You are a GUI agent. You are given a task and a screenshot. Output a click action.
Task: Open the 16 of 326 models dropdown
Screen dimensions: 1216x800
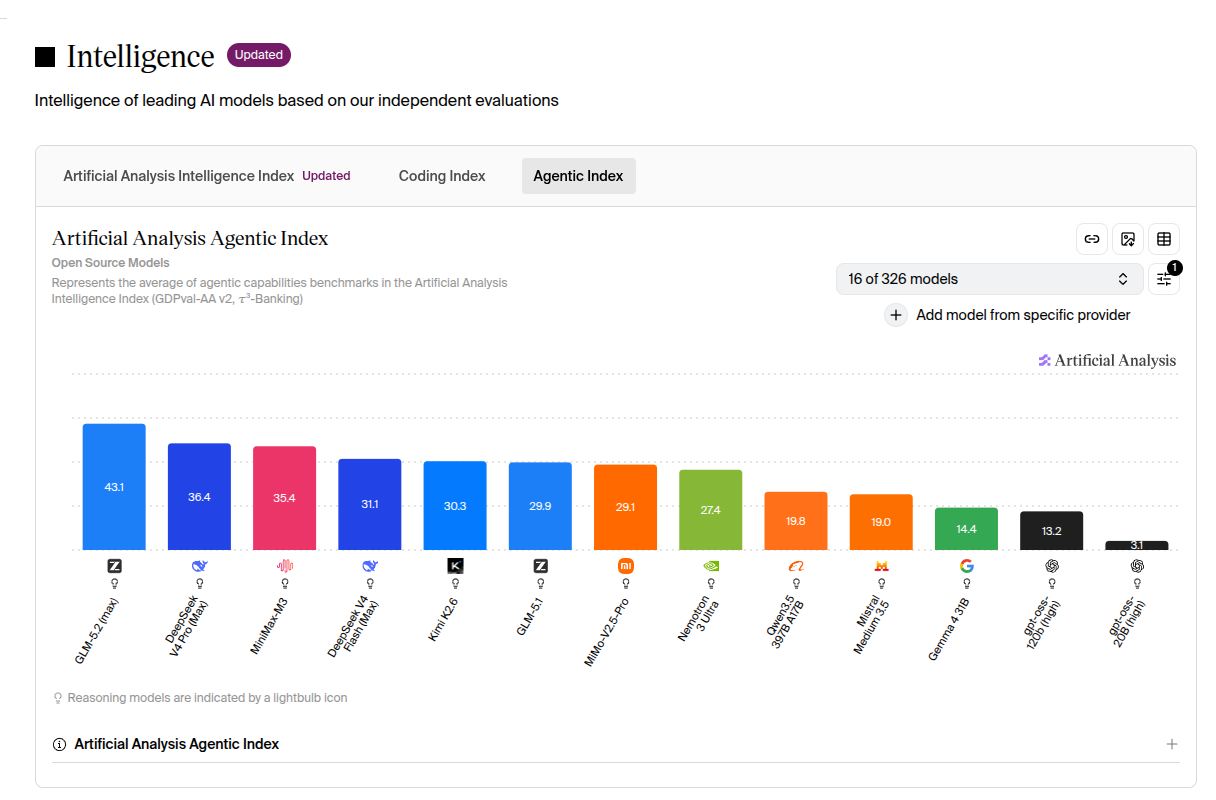click(x=989, y=279)
